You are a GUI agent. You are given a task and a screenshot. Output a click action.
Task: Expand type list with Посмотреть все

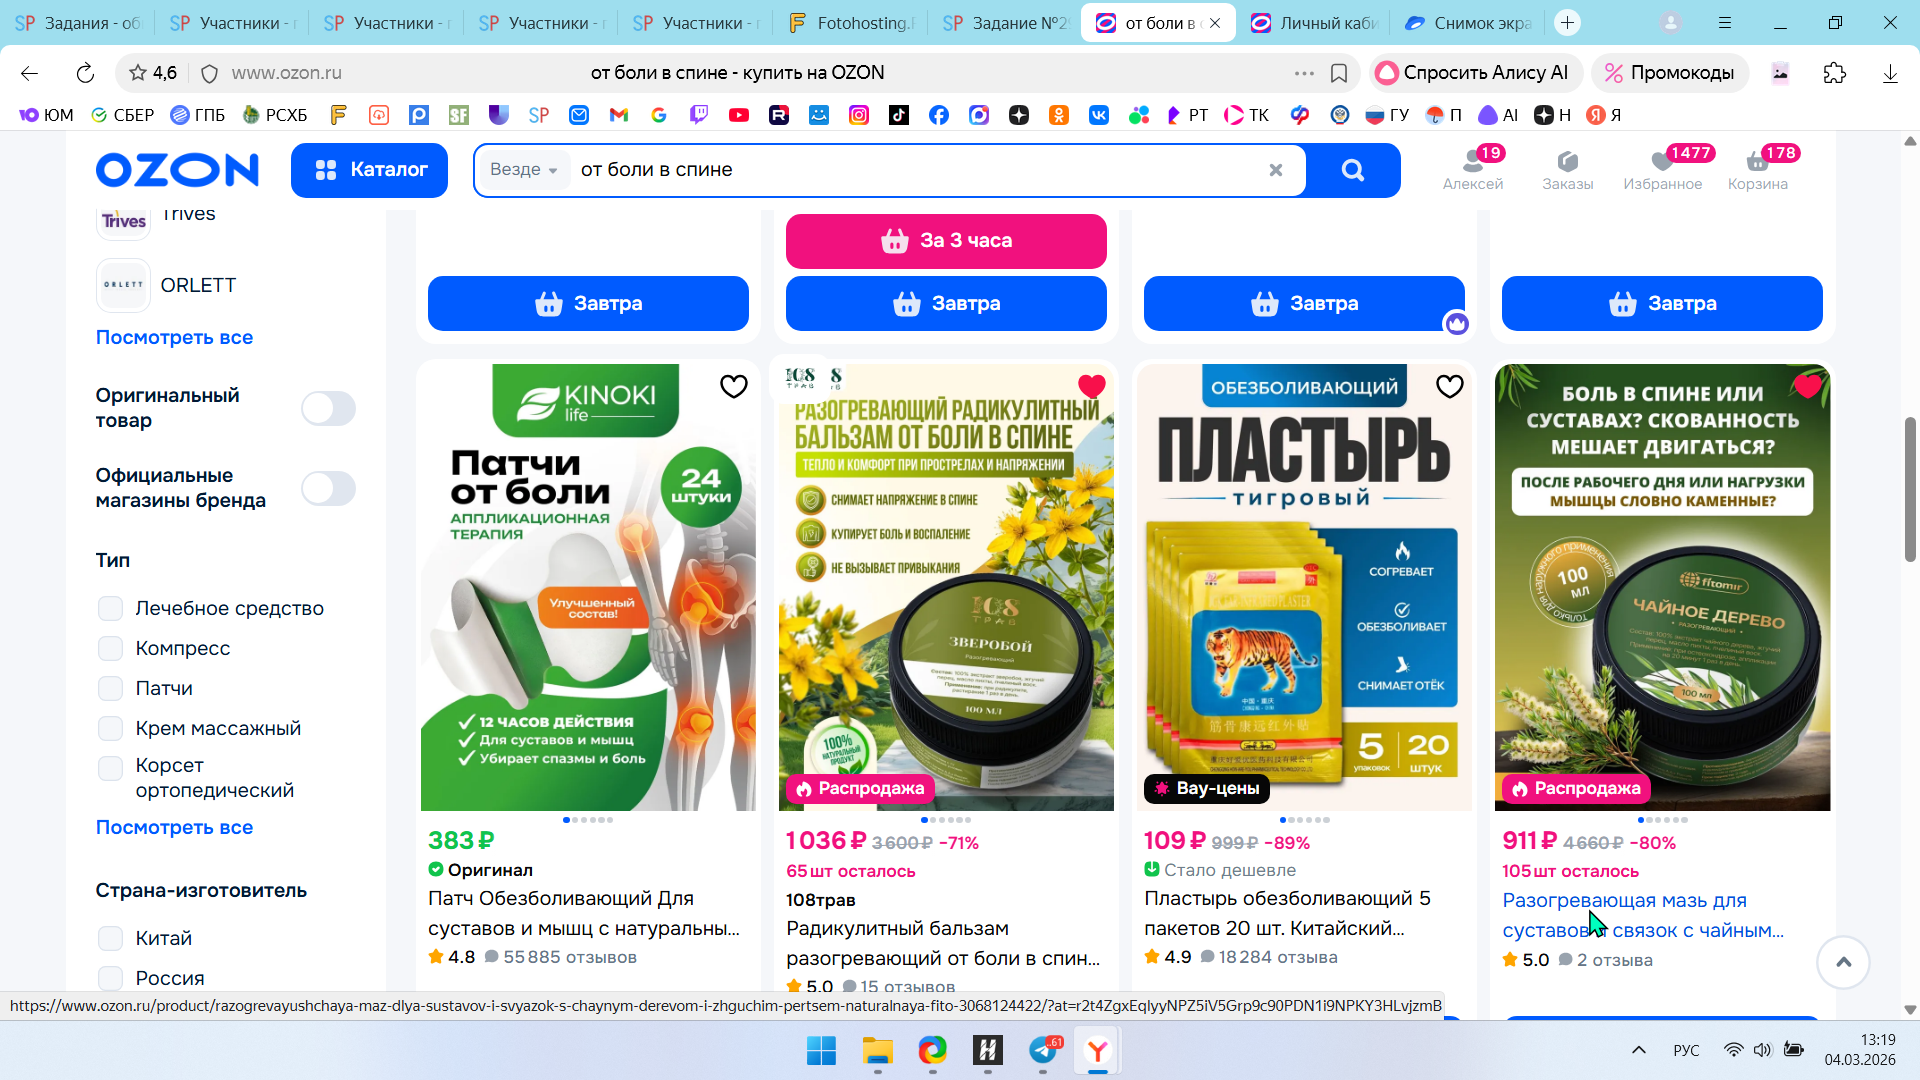[x=174, y=827]
